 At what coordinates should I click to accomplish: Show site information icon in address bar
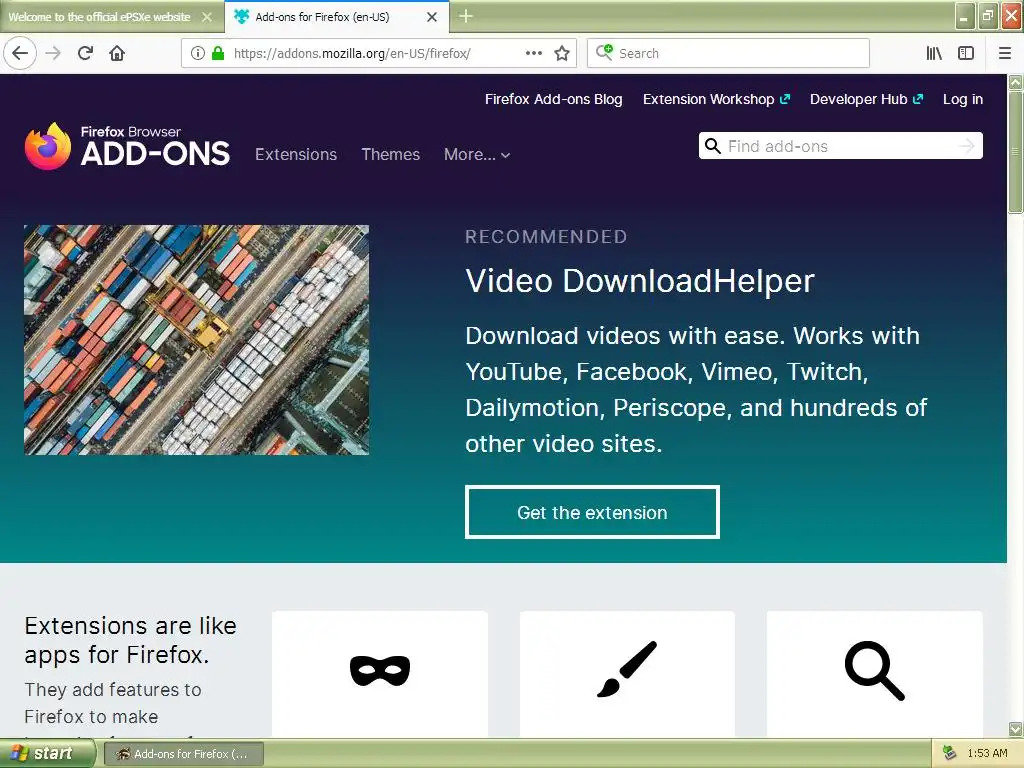[197, 53]
